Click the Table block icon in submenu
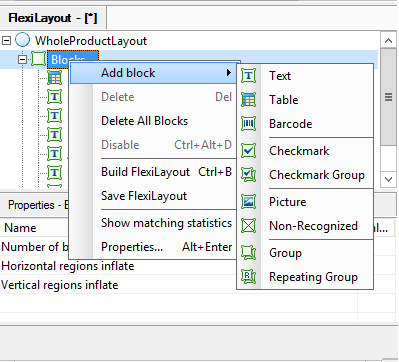399x362 pixels. coord(248,100)
